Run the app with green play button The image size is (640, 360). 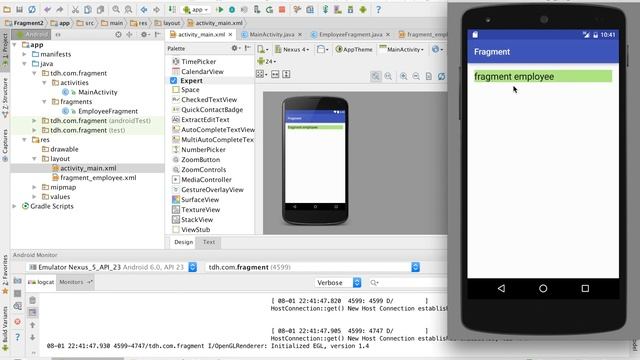click(220, 9)
